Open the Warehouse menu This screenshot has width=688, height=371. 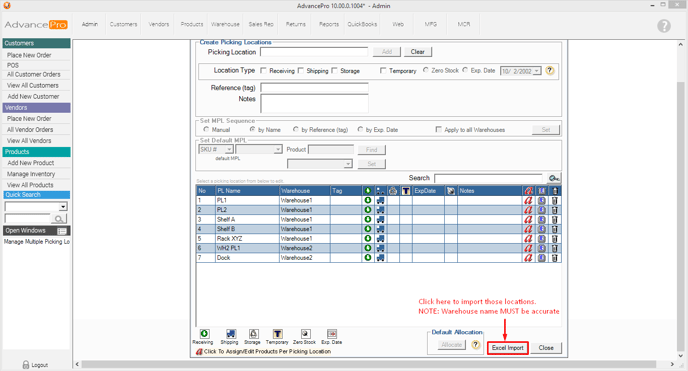click(x=225, y=24)
